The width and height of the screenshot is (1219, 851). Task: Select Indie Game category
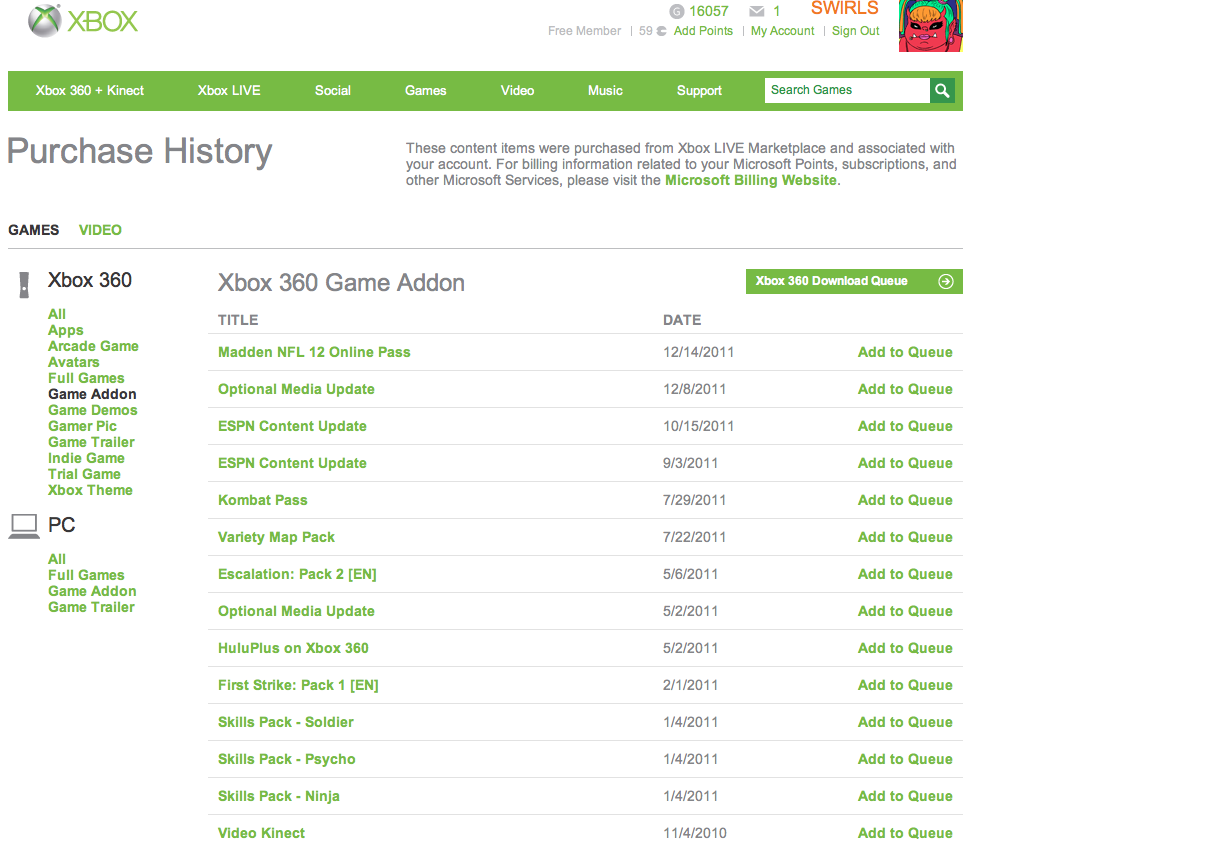[x=86, y=458]
